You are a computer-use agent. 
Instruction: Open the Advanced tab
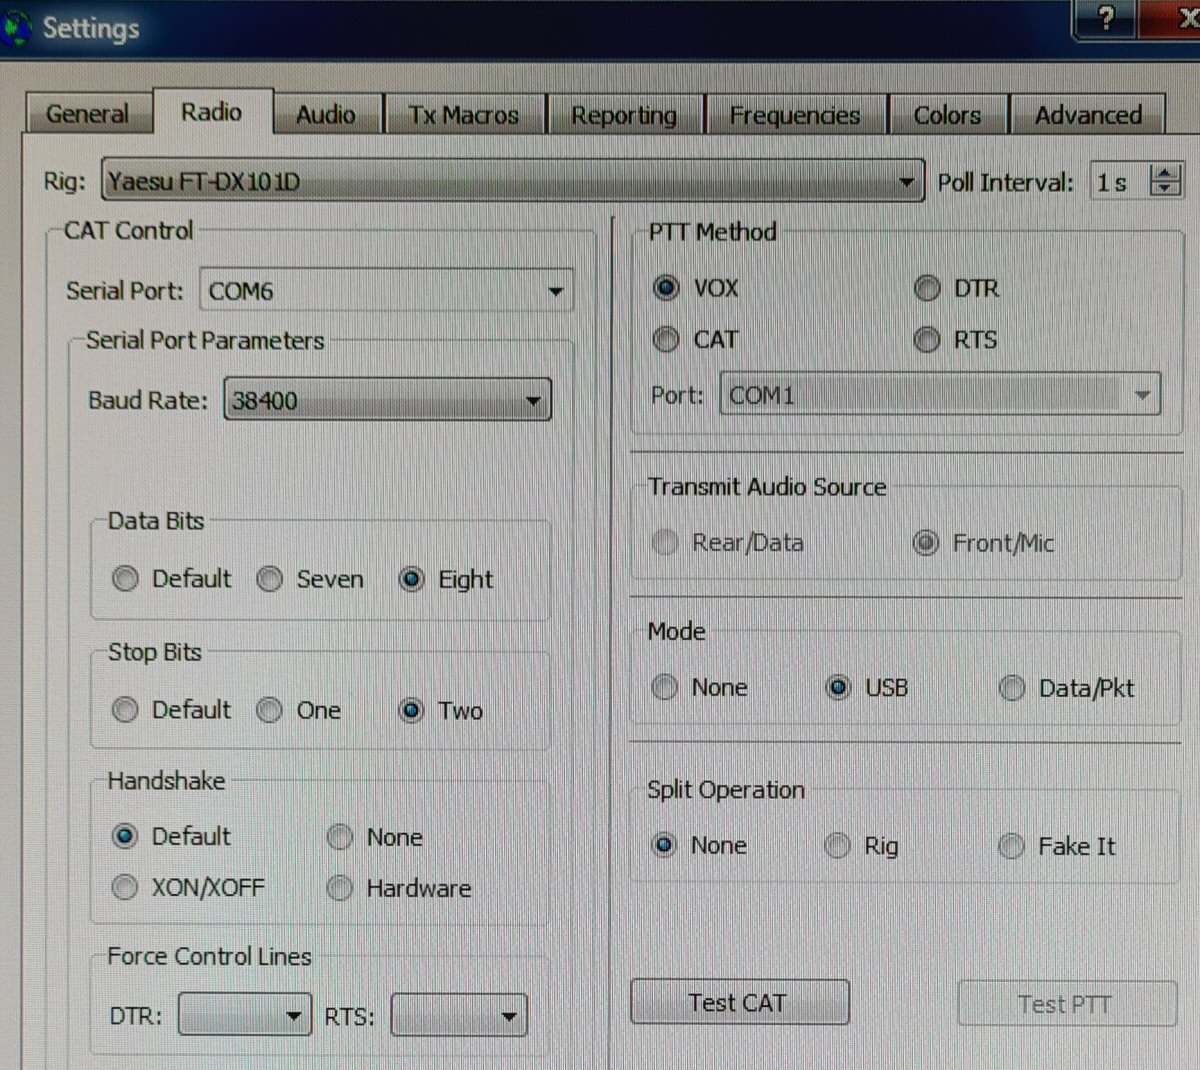pos(1088,115)
